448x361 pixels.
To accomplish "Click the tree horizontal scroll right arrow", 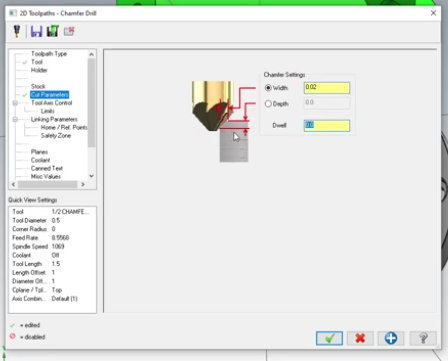I will (x=83, y=184).
